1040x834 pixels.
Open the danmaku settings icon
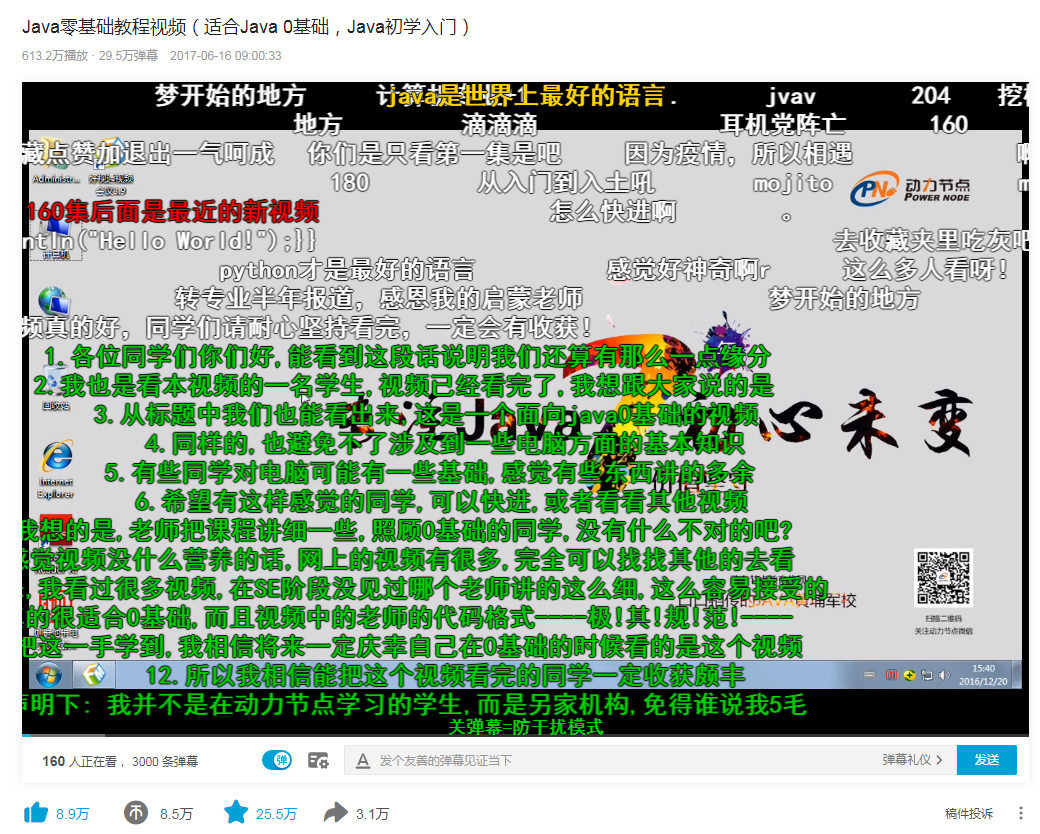(x=318, y=761)
